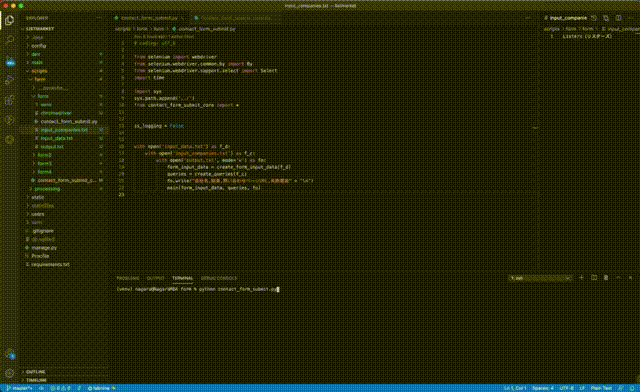Image resolution: width=640 pixels, height=392 pixels.
Task: Open the Extensions view icon
Action: tap(9, 100)
